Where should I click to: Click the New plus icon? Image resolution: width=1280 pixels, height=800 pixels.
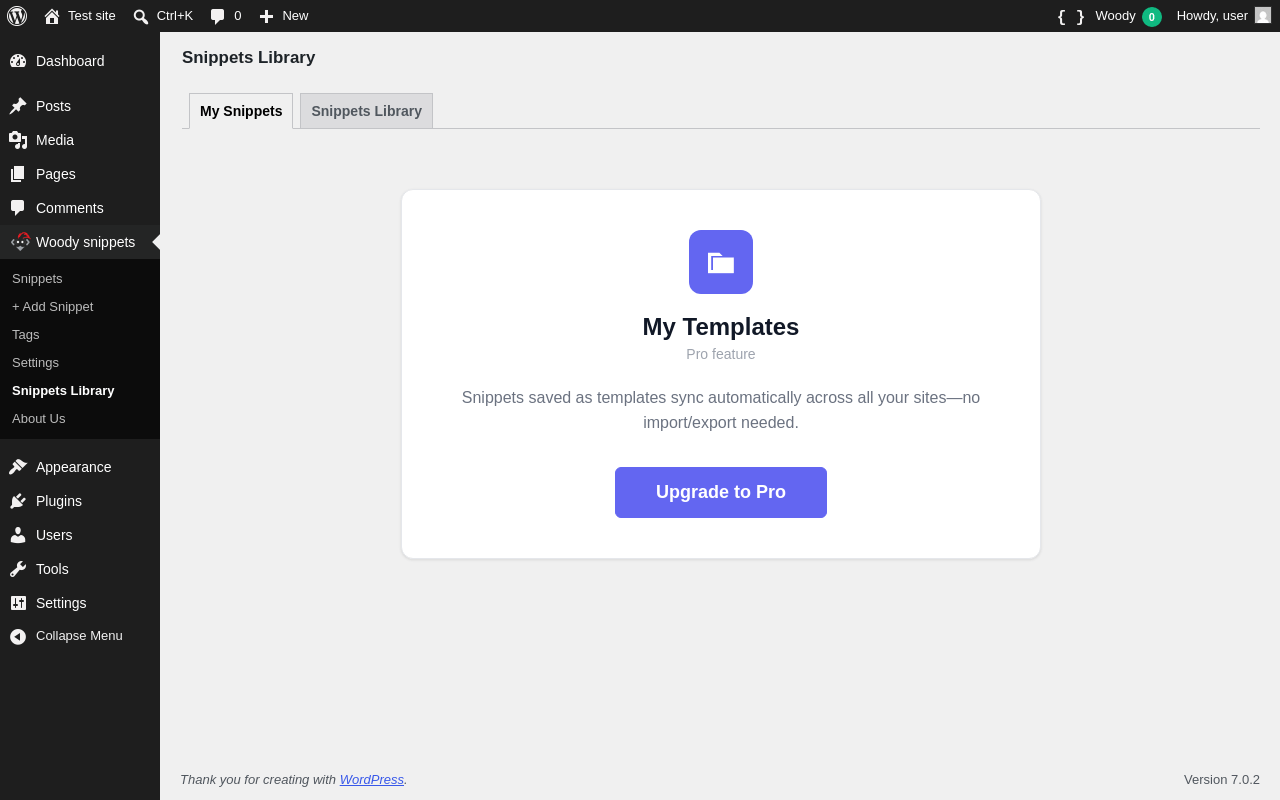(x=266, y=16)
